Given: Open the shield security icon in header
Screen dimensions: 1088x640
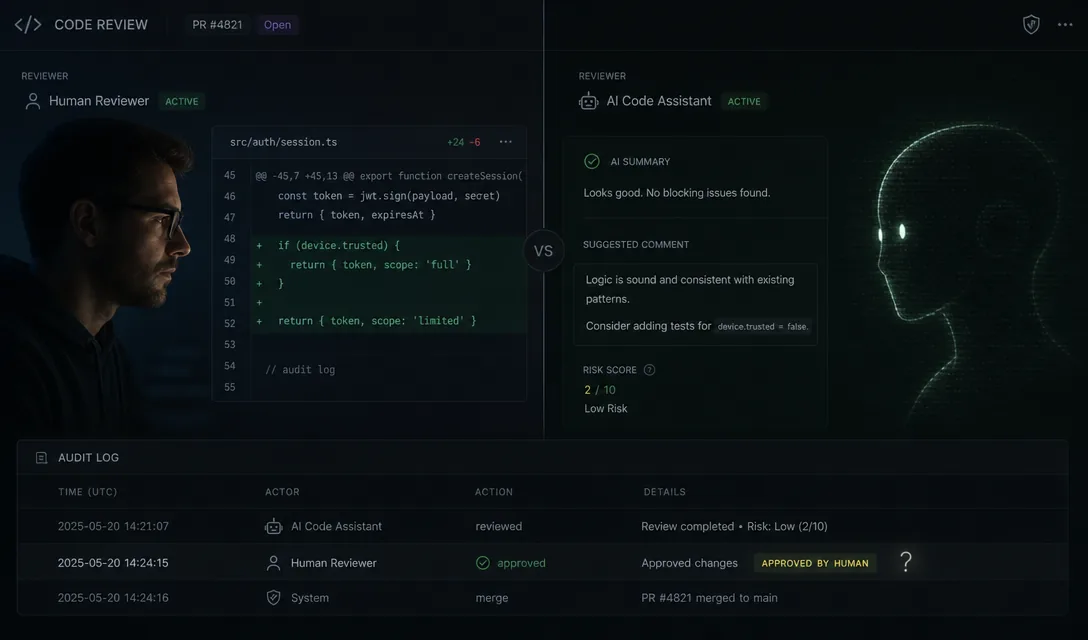Looking at the screenshot, I should 1031,24.
